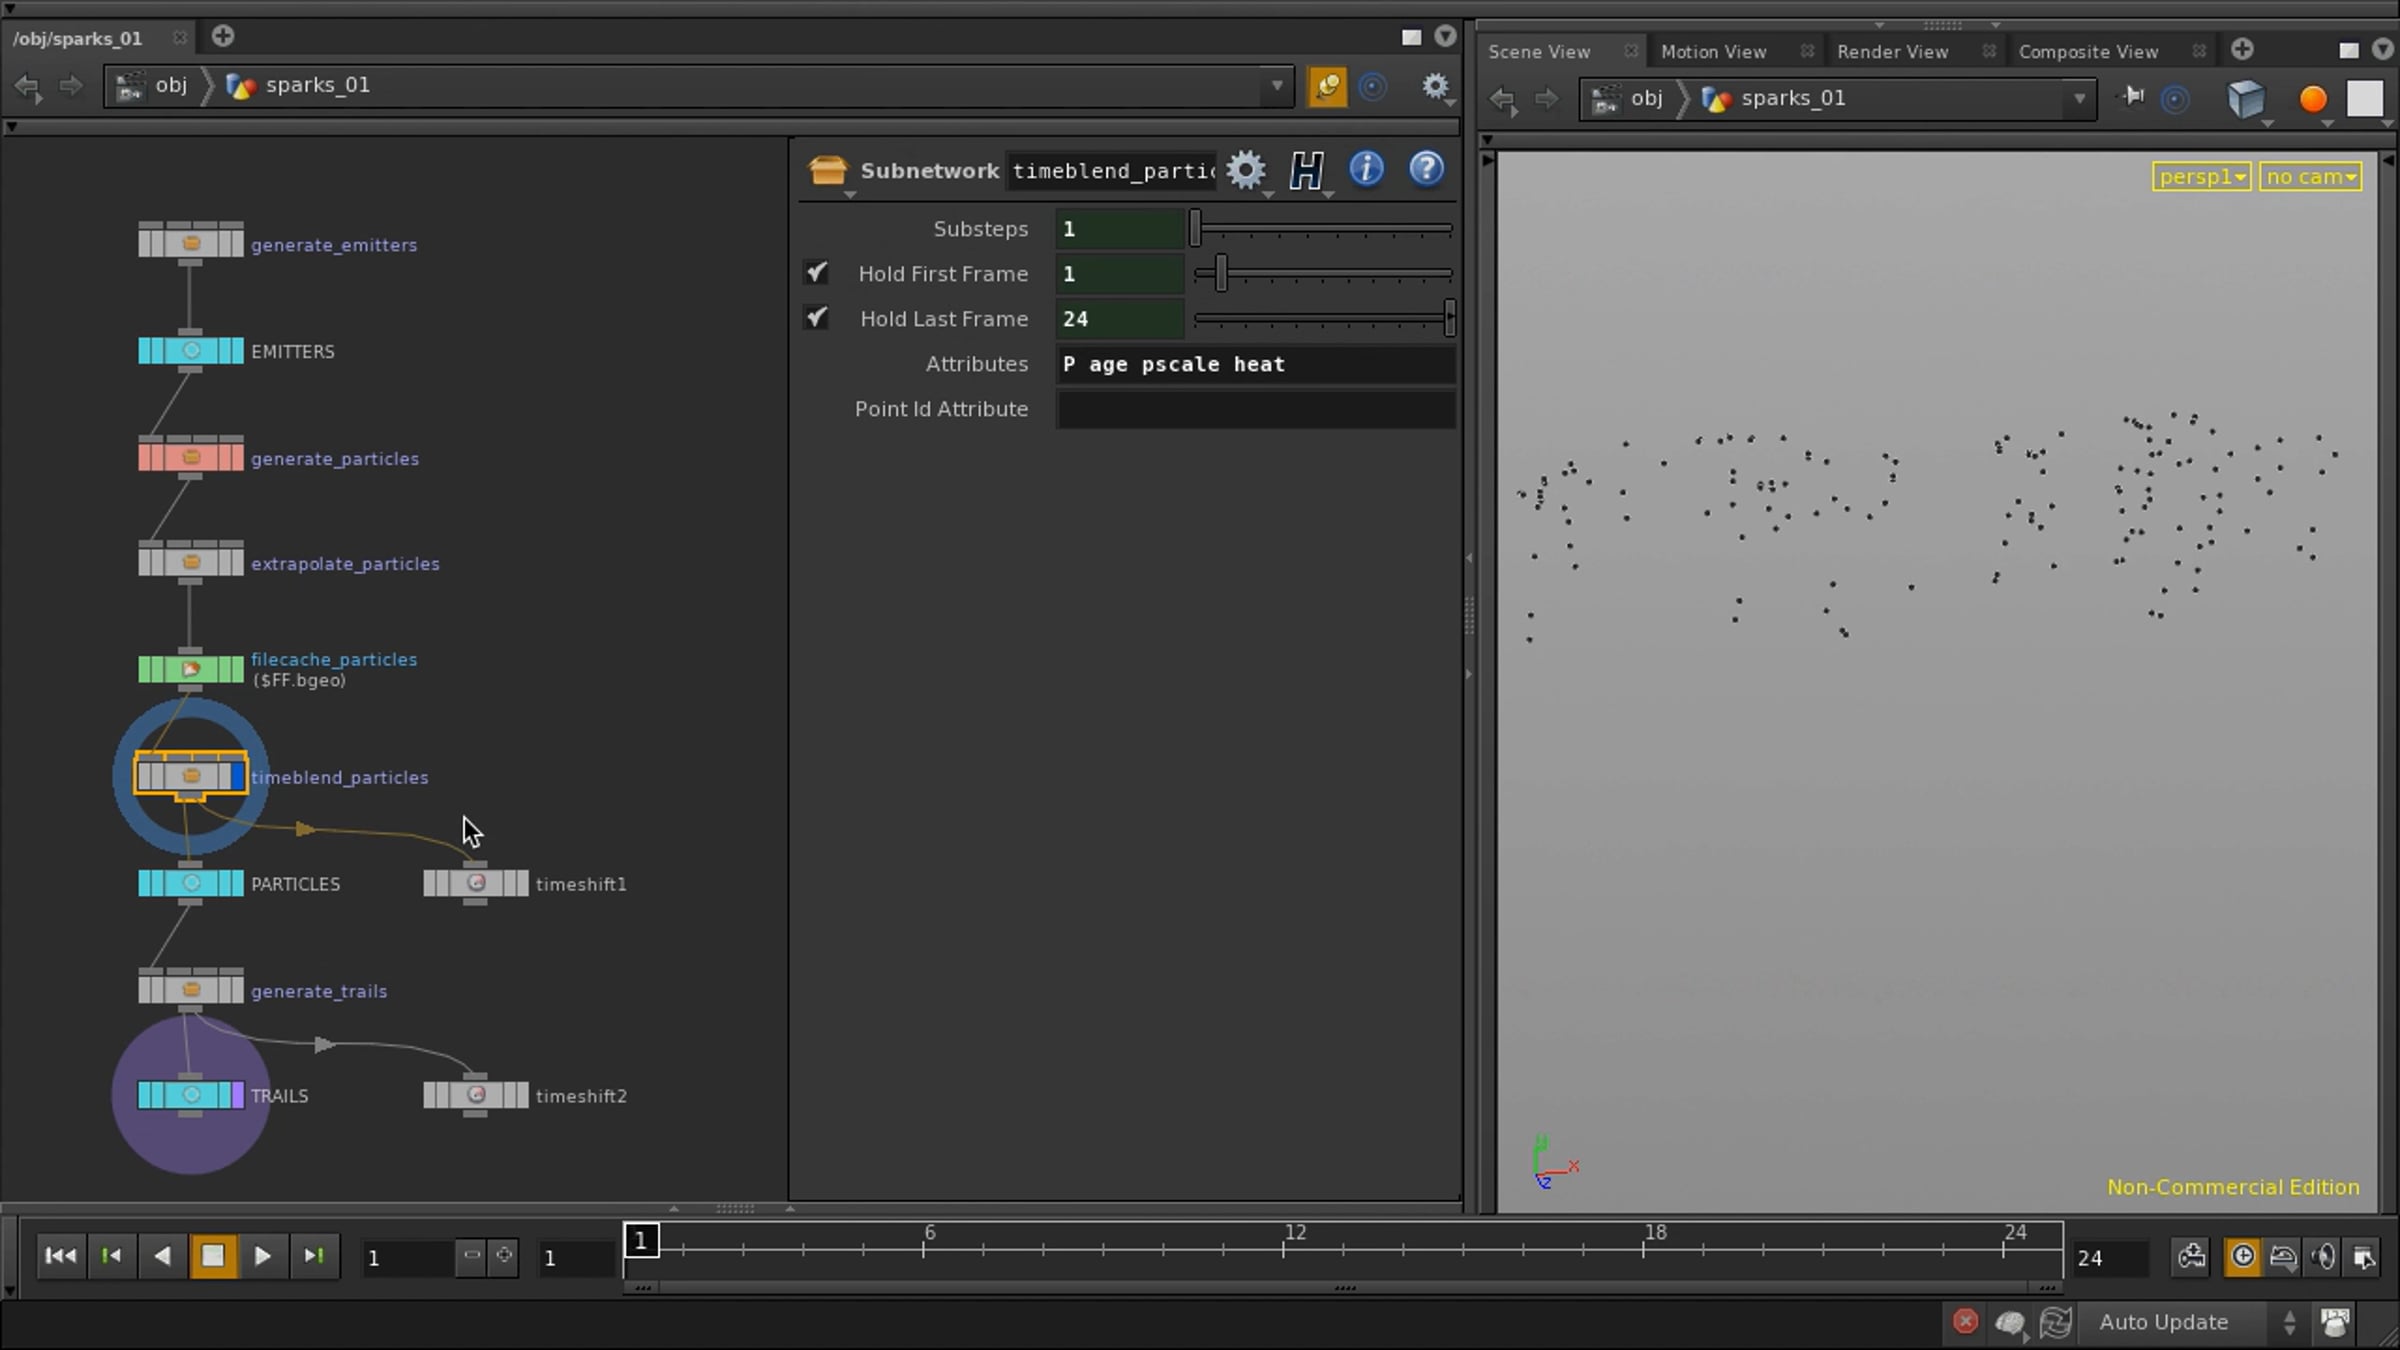Click the orange render sphere icon

2312,99
